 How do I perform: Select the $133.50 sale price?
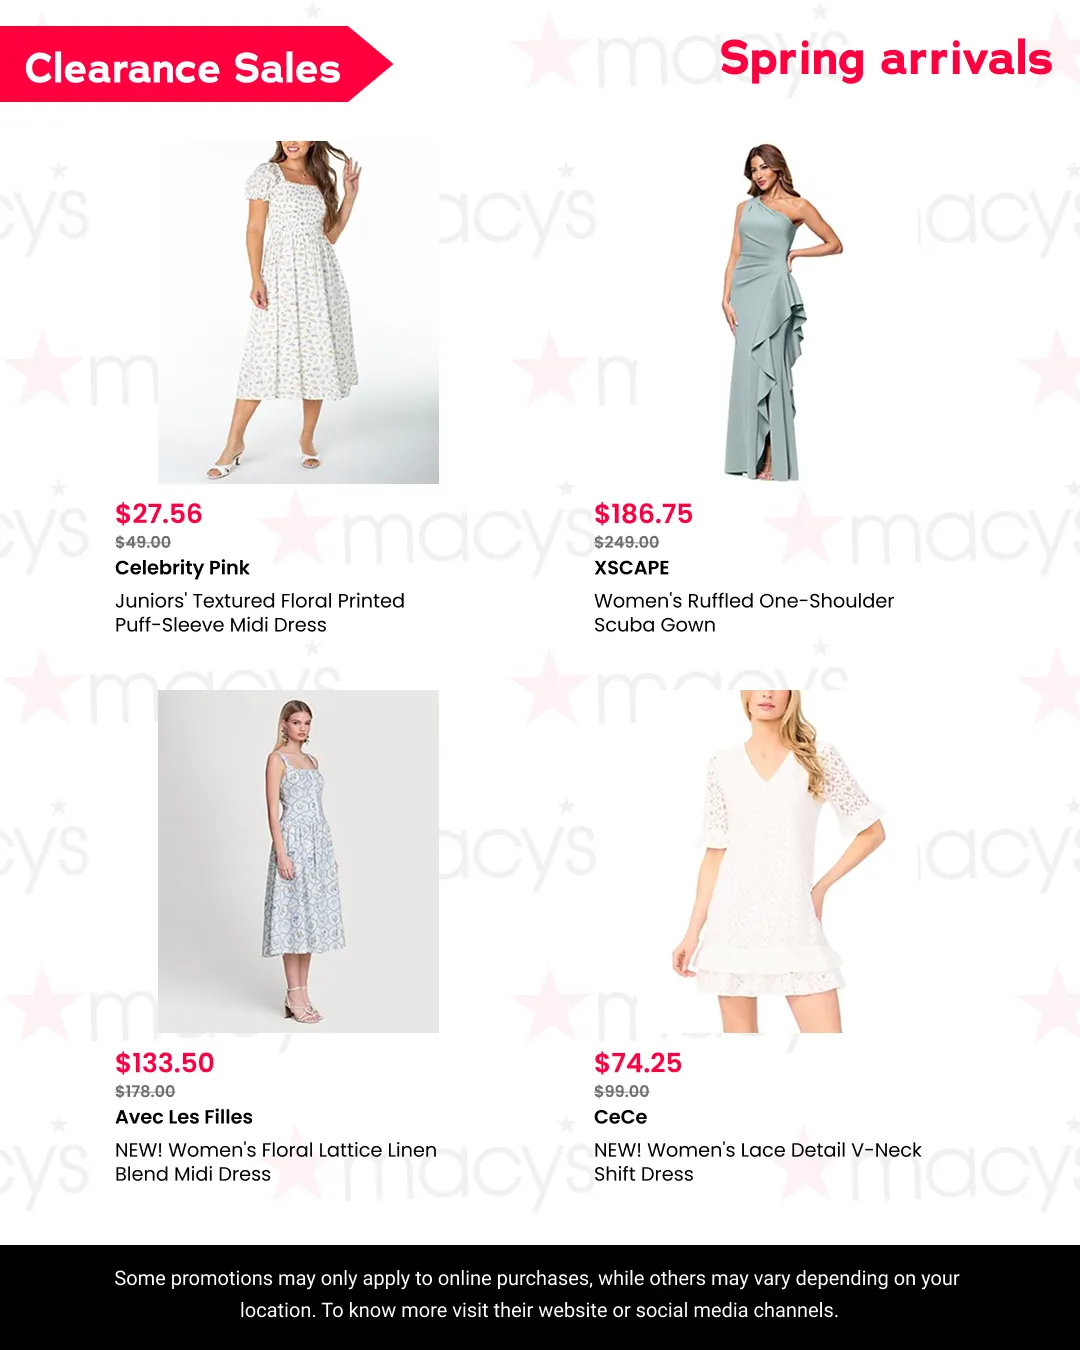[165, 1063]
